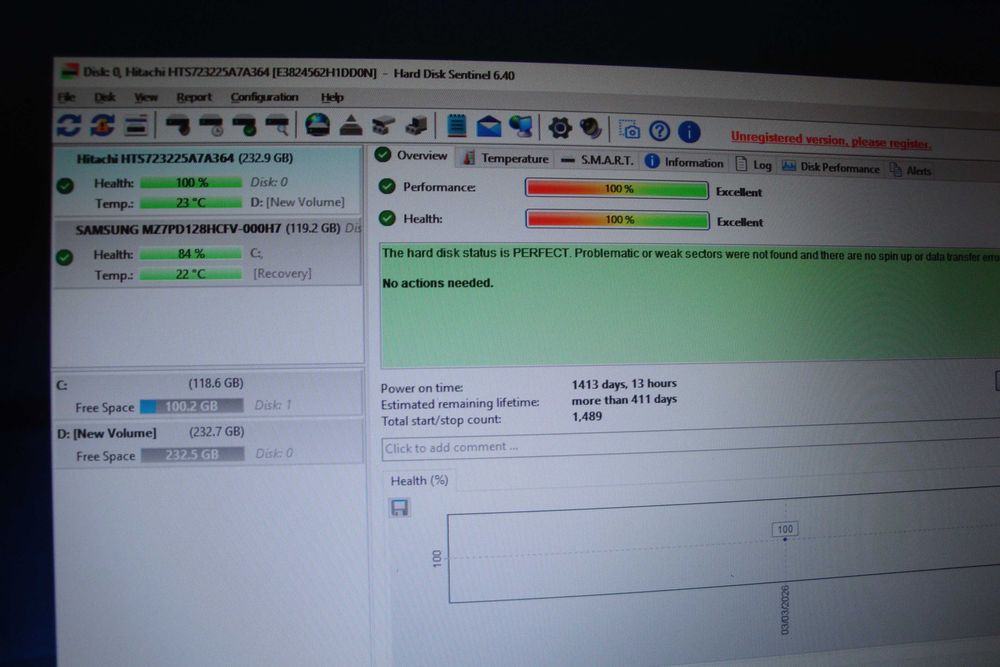
Task: Click the camera screenshot capture icon
Action: tap(631, 131)
